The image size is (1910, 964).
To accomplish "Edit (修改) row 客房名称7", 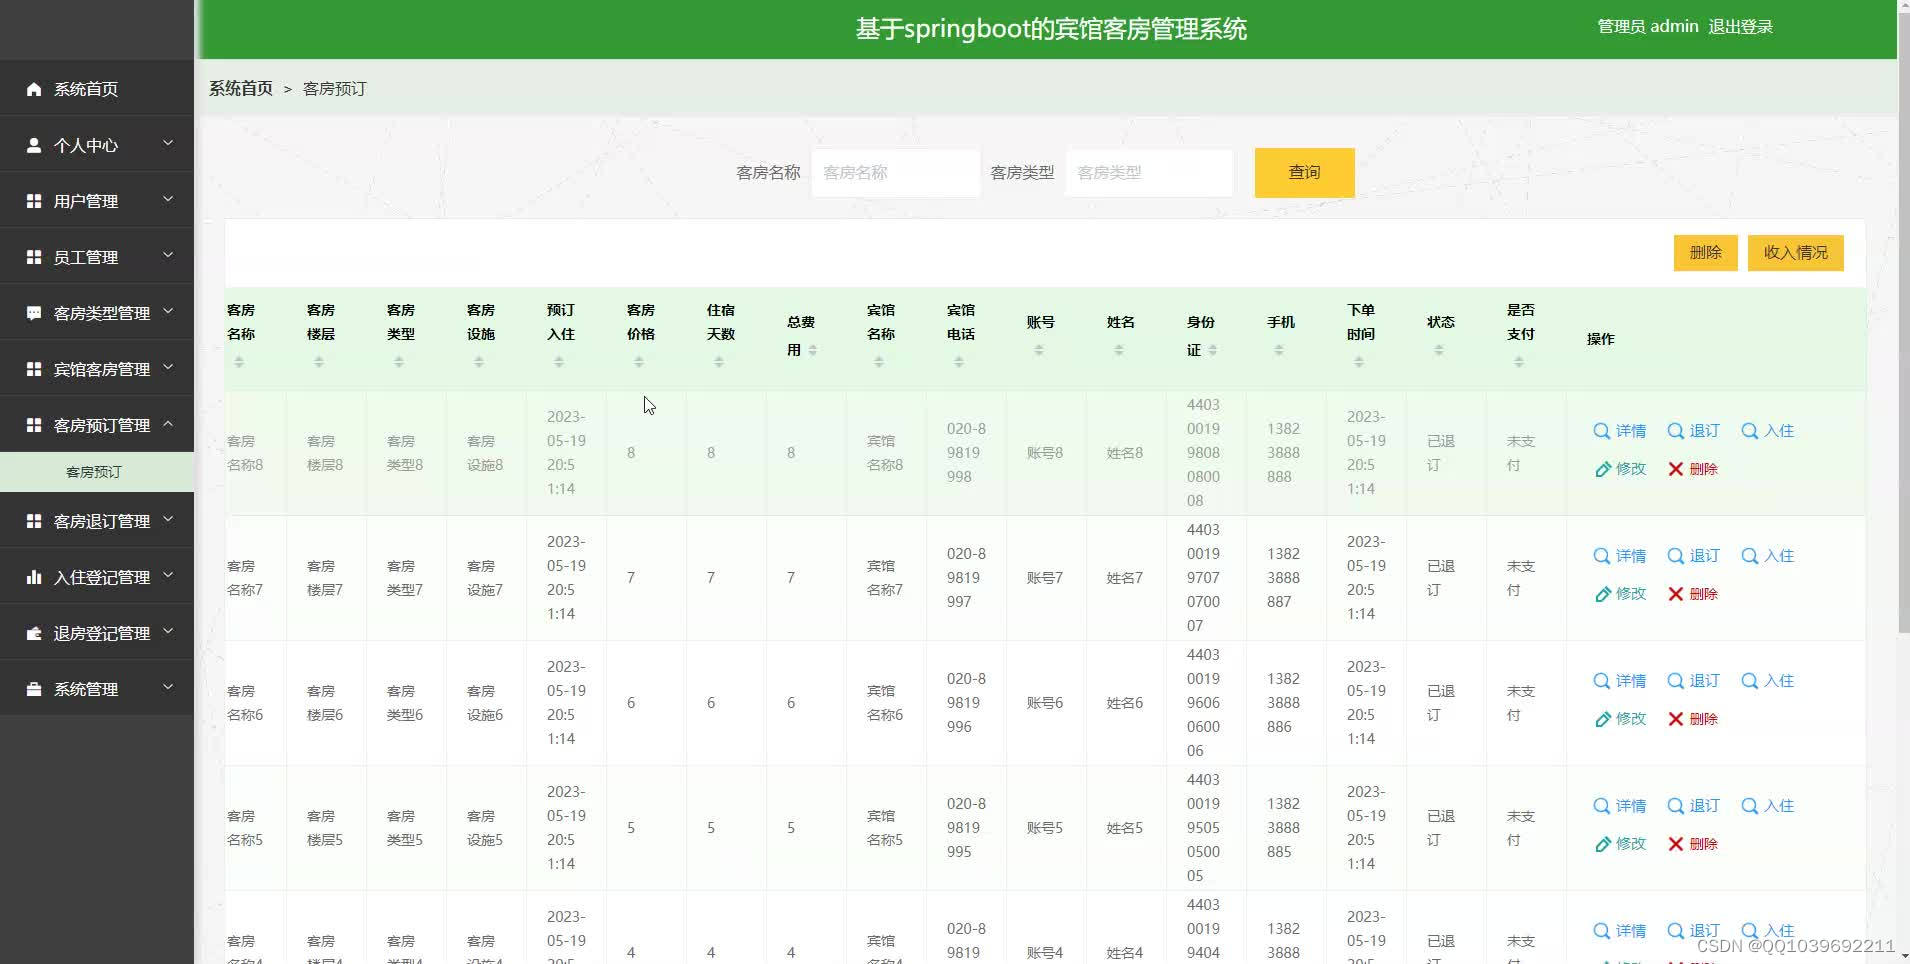I will [x=1620, y=594].
